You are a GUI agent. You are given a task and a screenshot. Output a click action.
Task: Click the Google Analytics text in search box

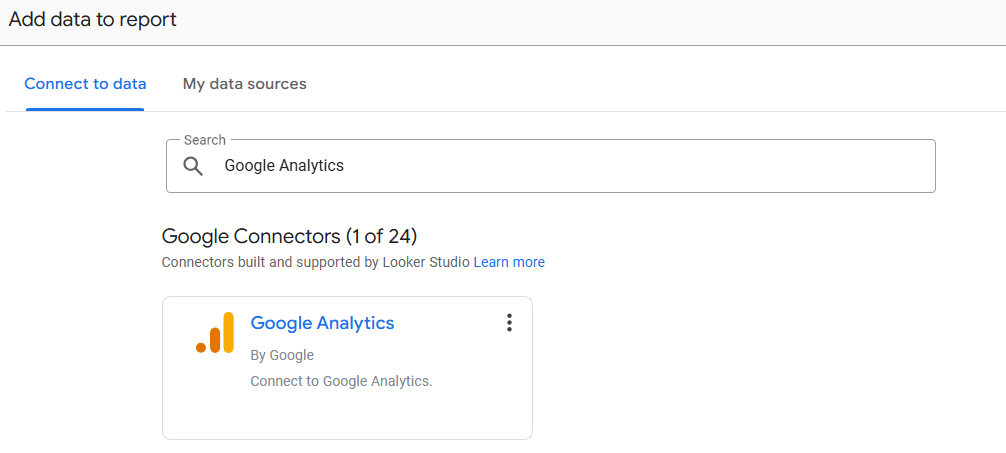point(284,166)
